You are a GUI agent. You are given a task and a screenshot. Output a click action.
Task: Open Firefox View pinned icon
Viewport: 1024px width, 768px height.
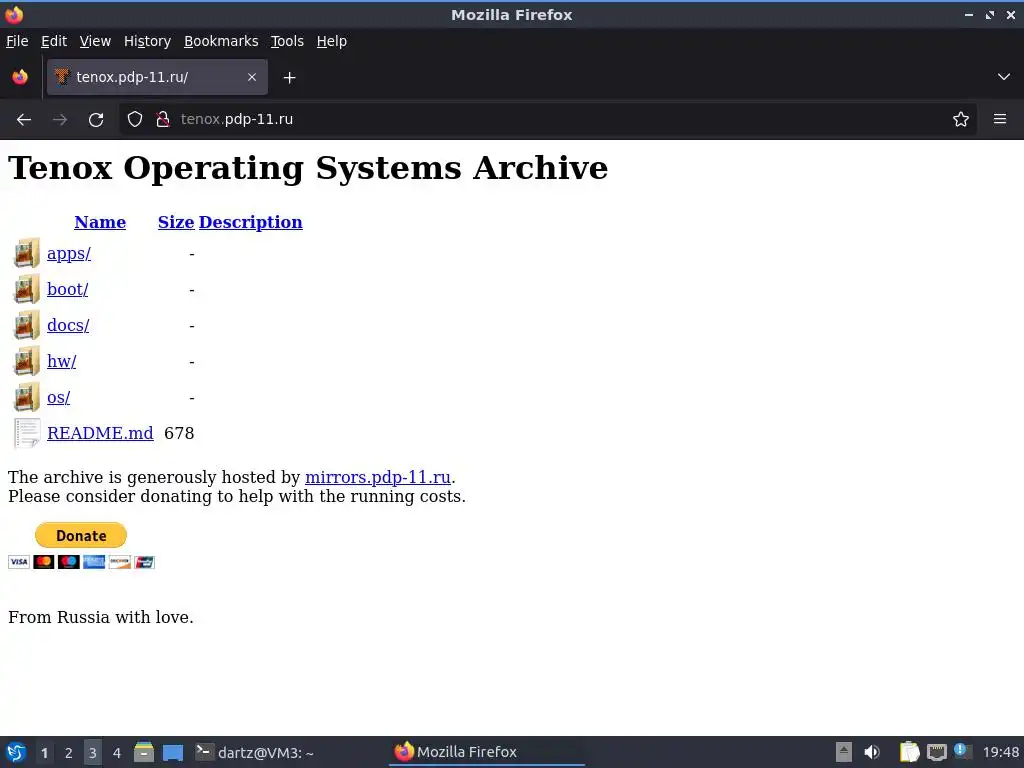20,77
